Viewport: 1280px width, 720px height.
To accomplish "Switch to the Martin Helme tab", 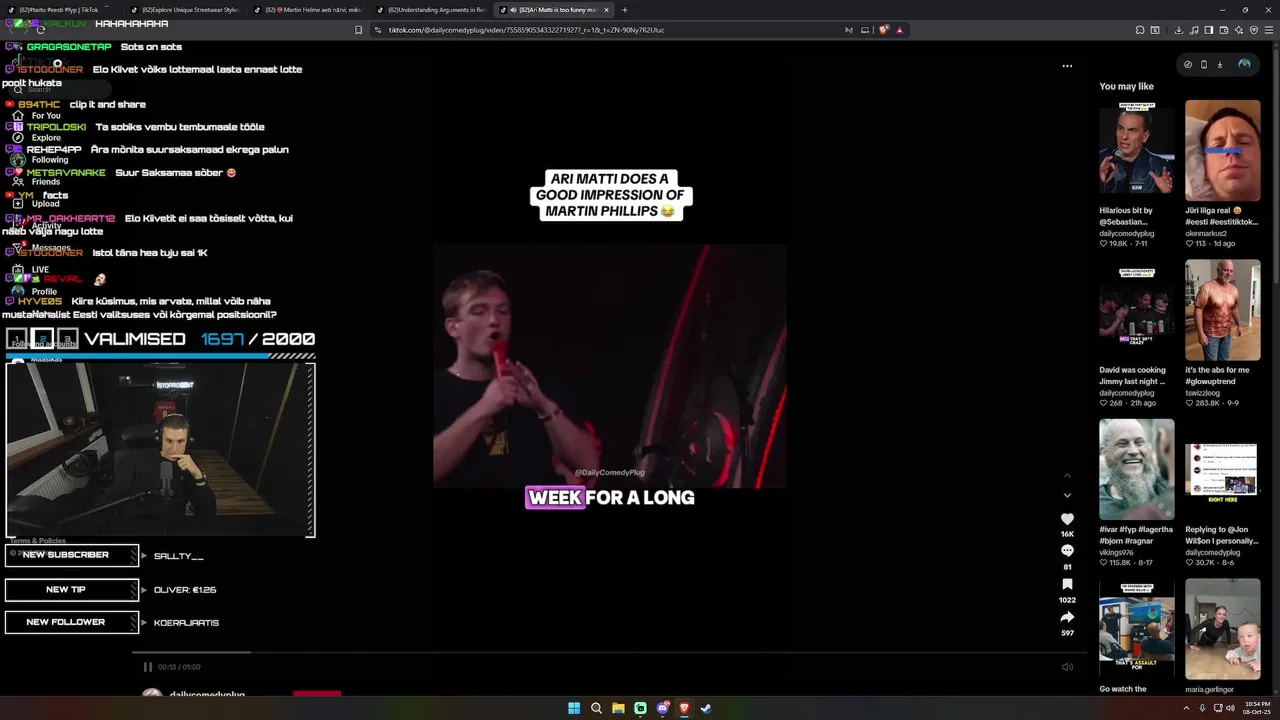I will click(x=308, y=10).
